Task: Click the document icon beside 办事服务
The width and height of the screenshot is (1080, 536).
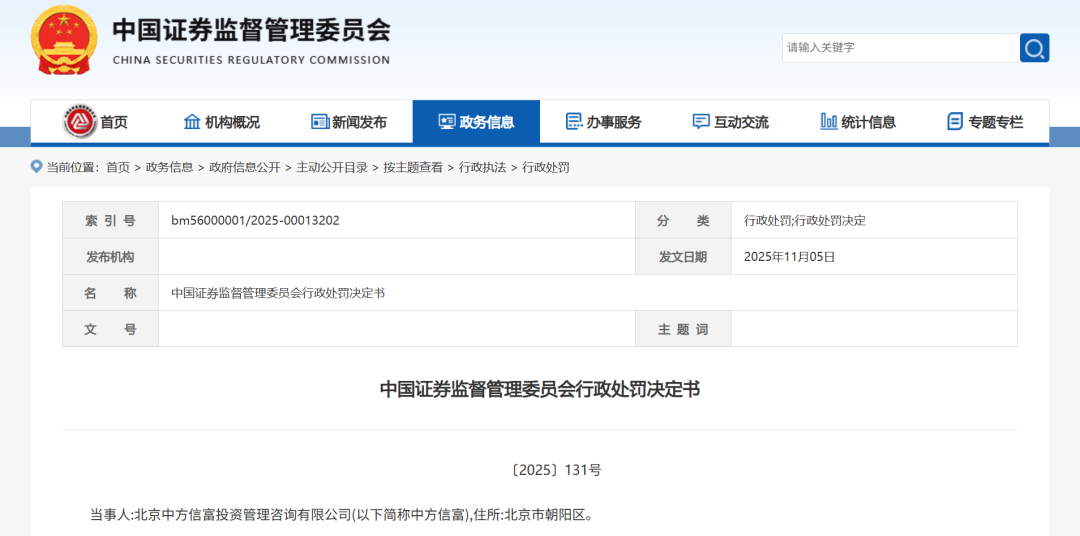Action: 574,122
